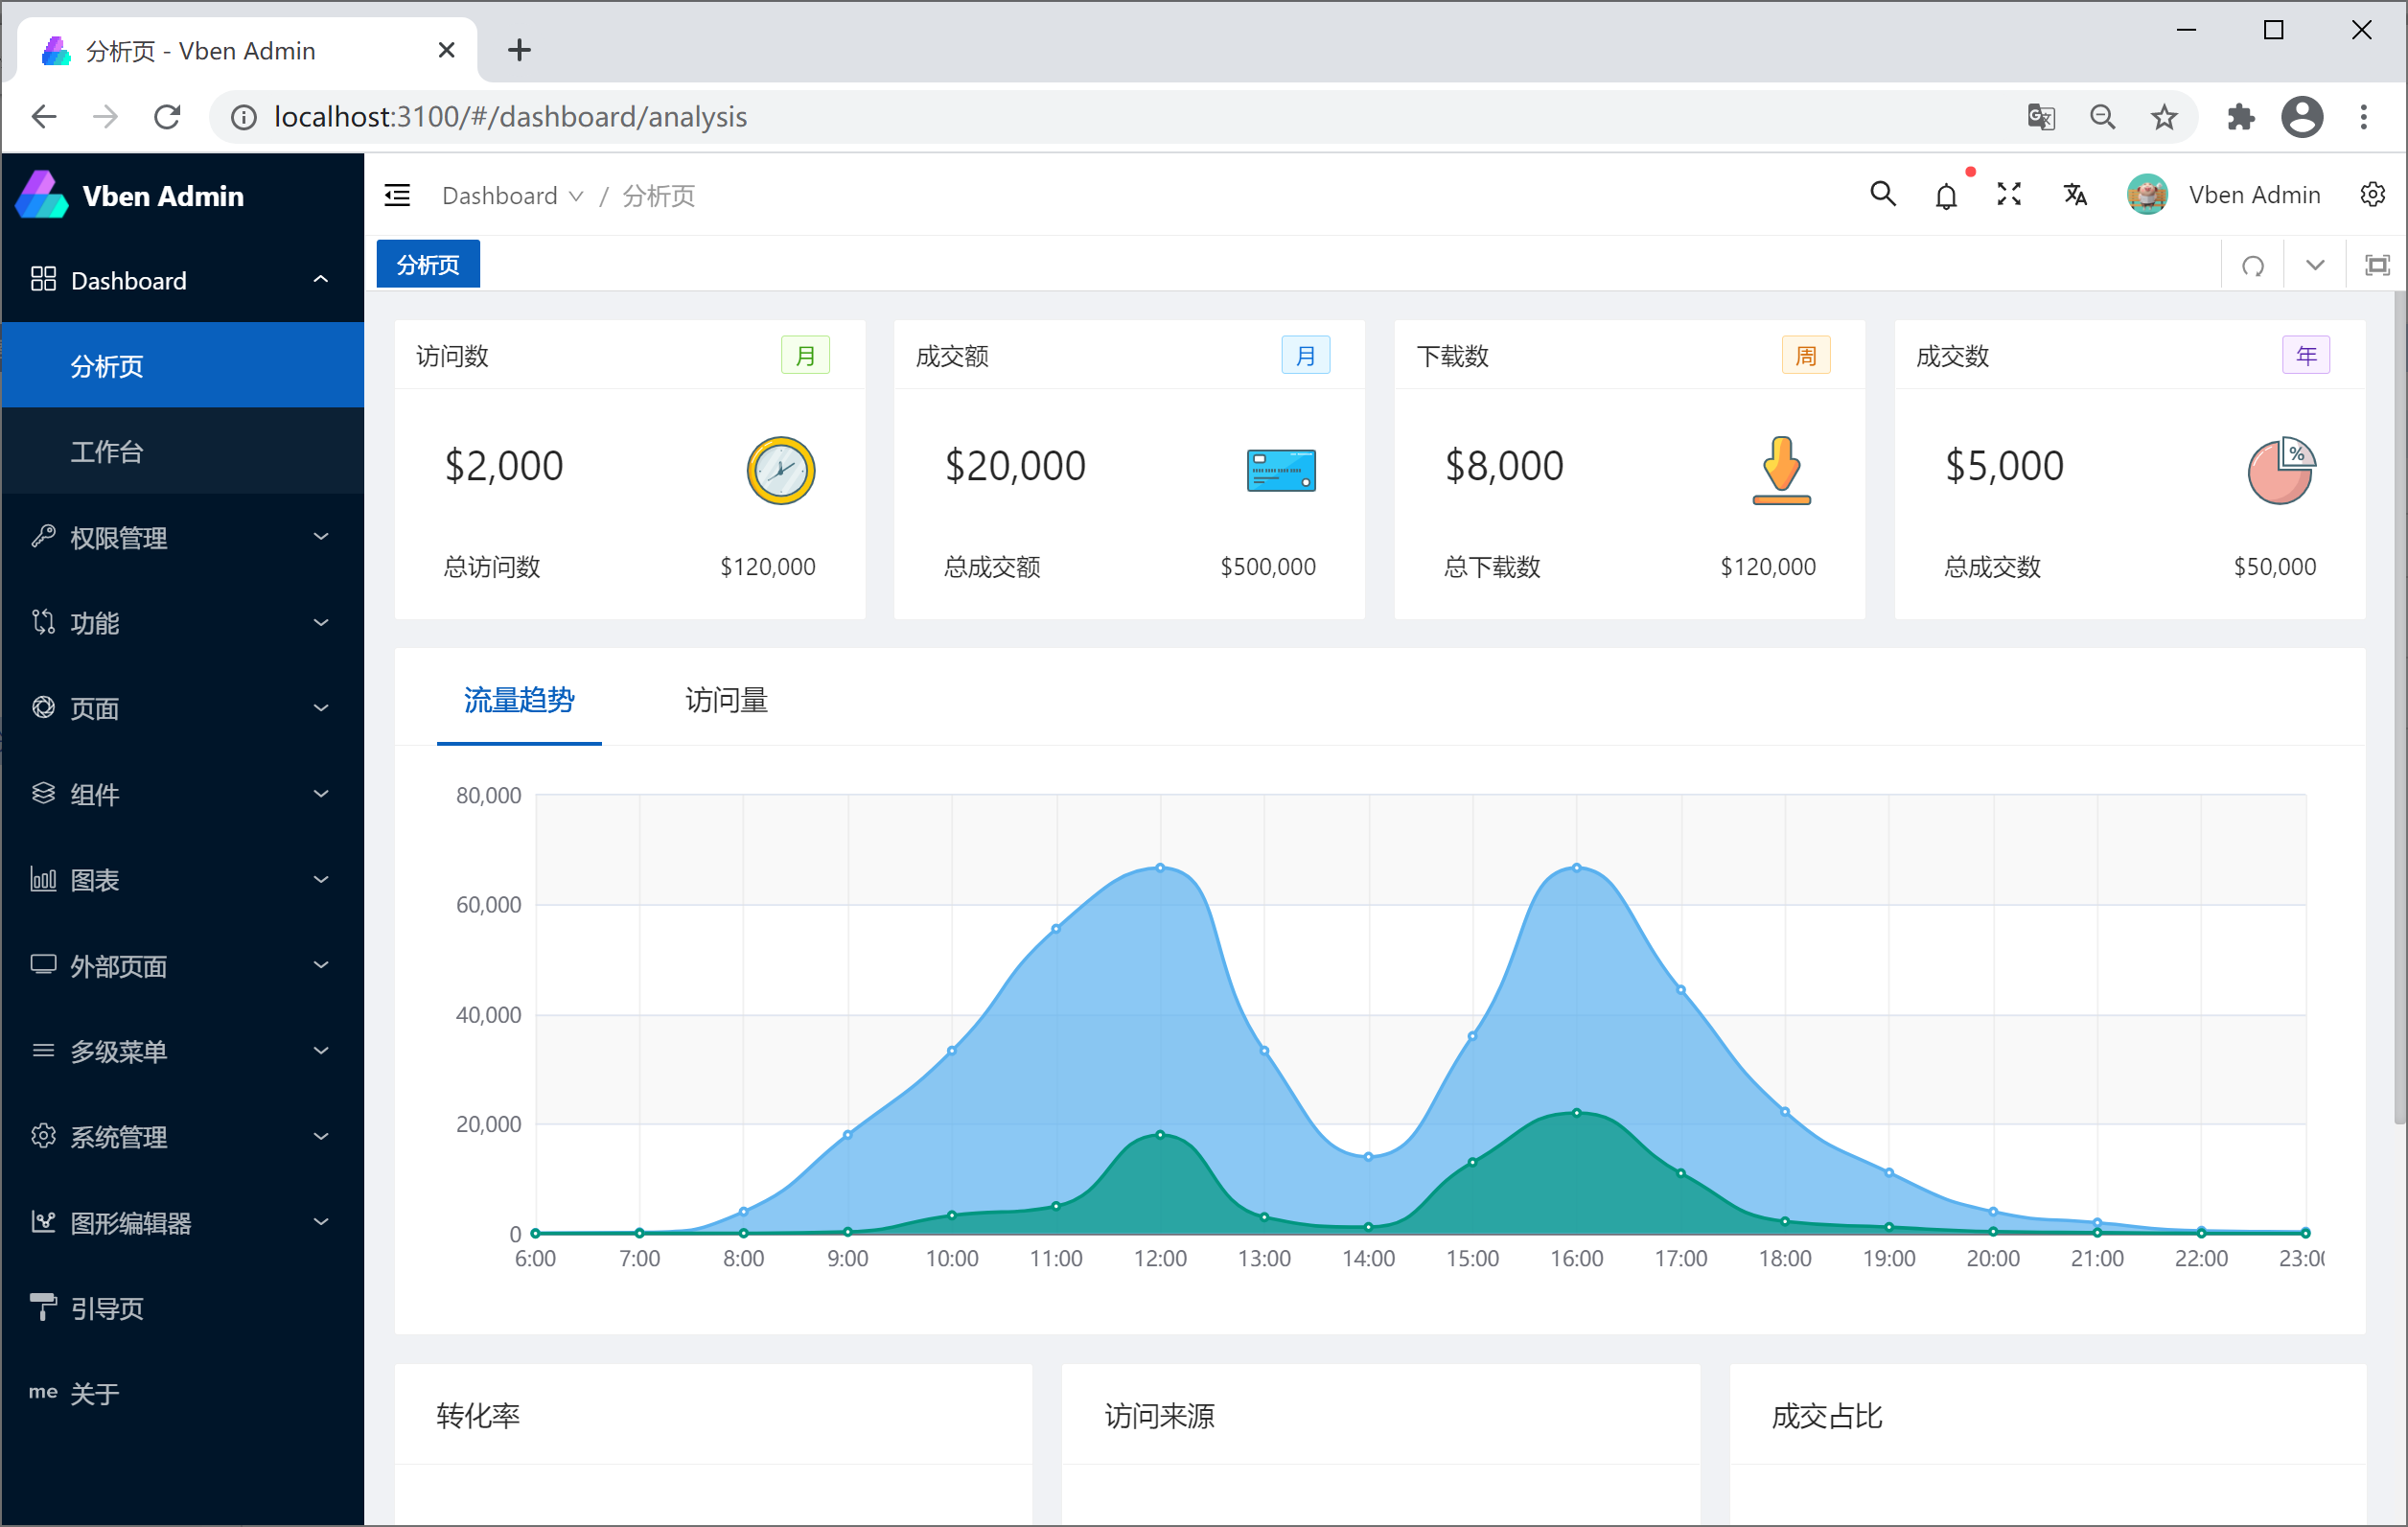Open the language translation switcher
Screen dimensions: 2408x1527
(x=2075, y=194)
